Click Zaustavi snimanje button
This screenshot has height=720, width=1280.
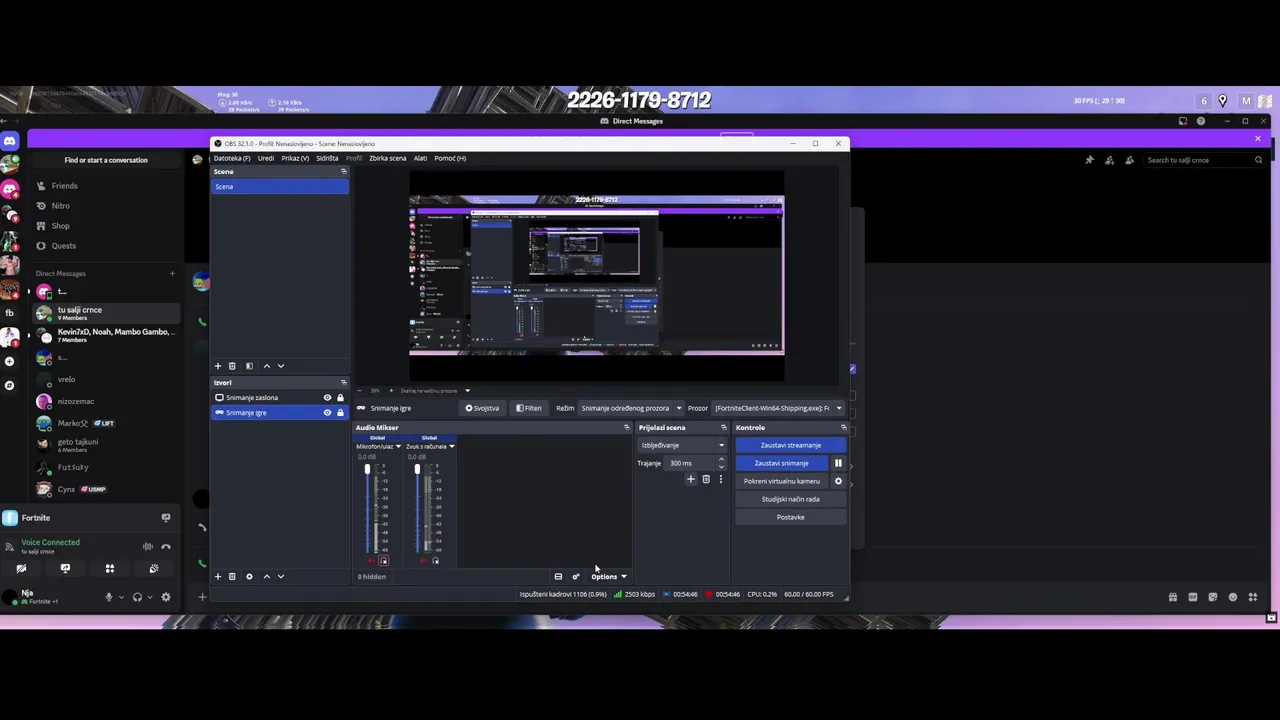(x=782, y=463)
